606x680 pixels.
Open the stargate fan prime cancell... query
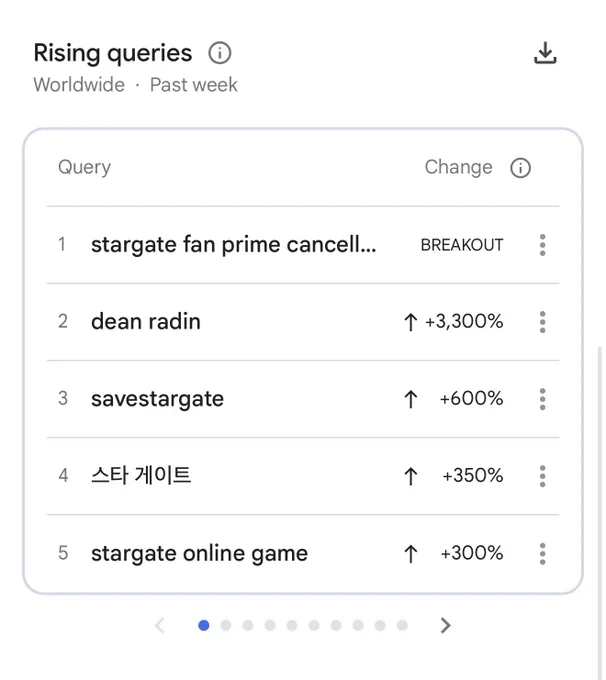point(233,245)
